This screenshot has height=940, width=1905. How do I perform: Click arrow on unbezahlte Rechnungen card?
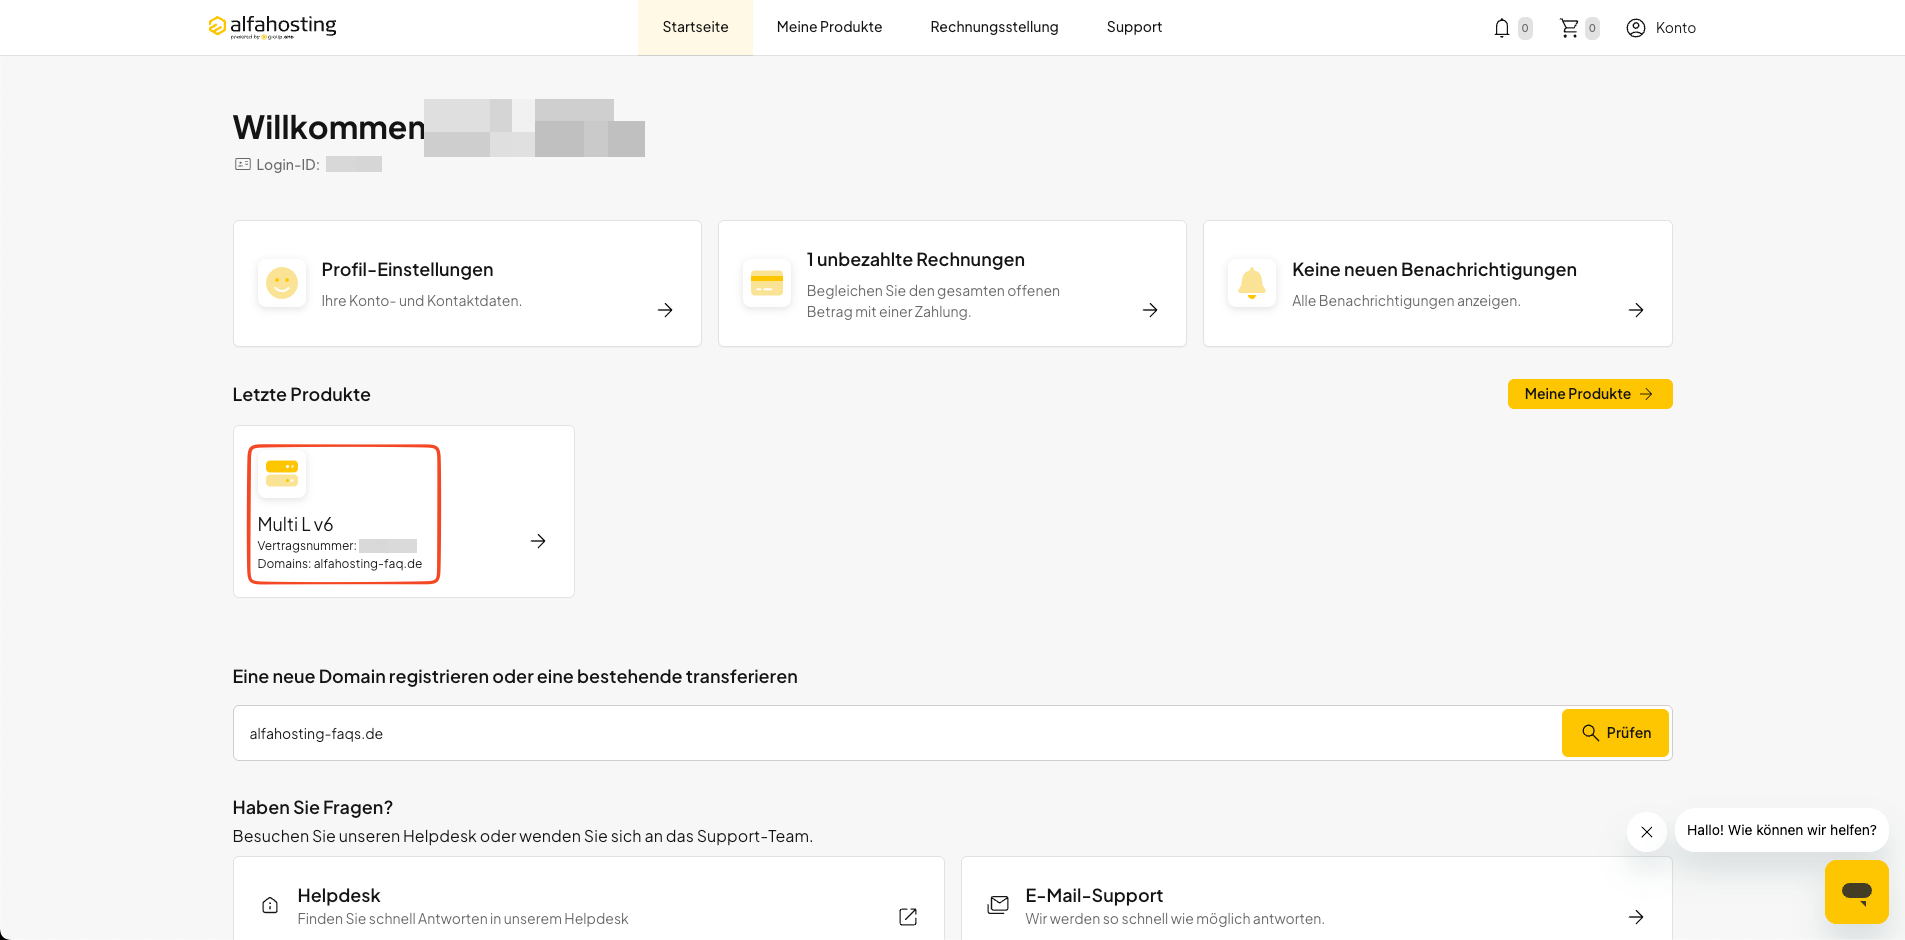pyautogui.click(x=1150, y=310)
